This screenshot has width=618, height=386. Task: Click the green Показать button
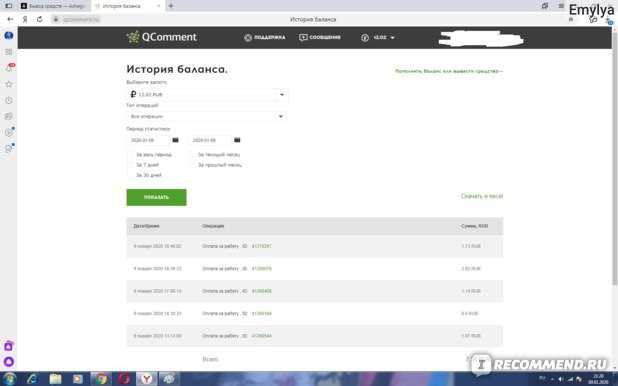[x=156, y=197]
